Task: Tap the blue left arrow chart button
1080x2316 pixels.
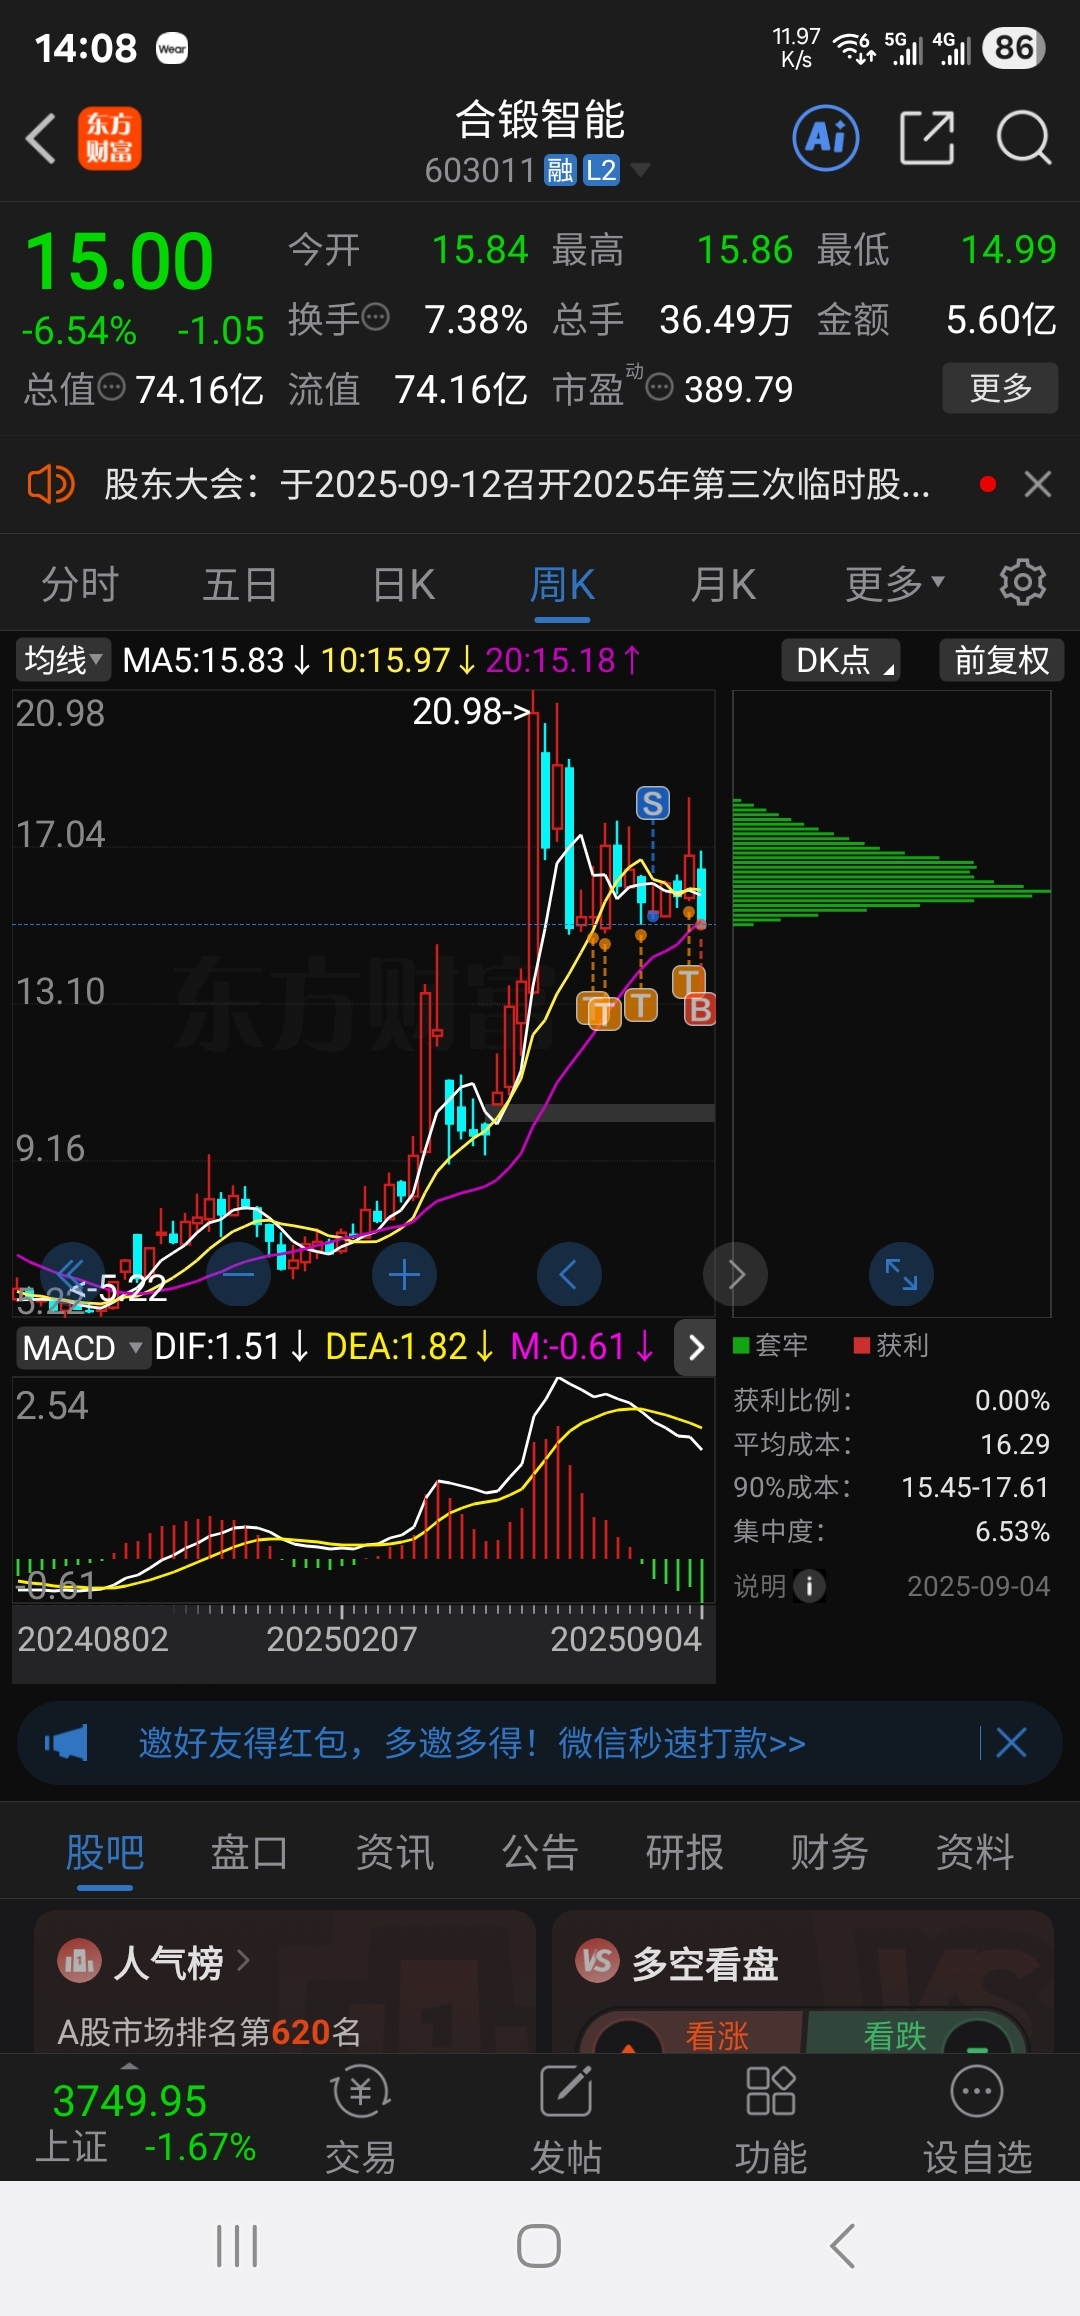Action: click(x=569, y=1274)
